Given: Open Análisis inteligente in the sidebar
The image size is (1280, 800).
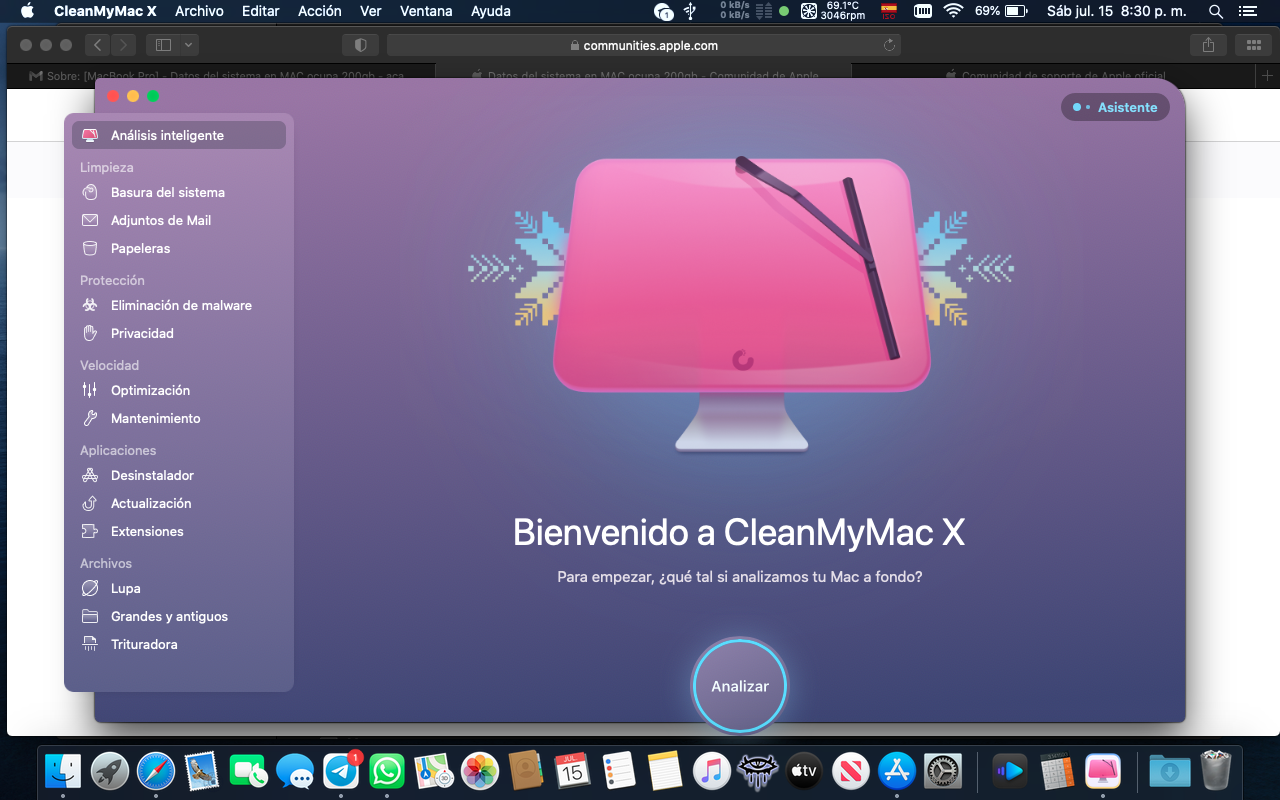Looking at the screenshot, I should tap(179, 135).
